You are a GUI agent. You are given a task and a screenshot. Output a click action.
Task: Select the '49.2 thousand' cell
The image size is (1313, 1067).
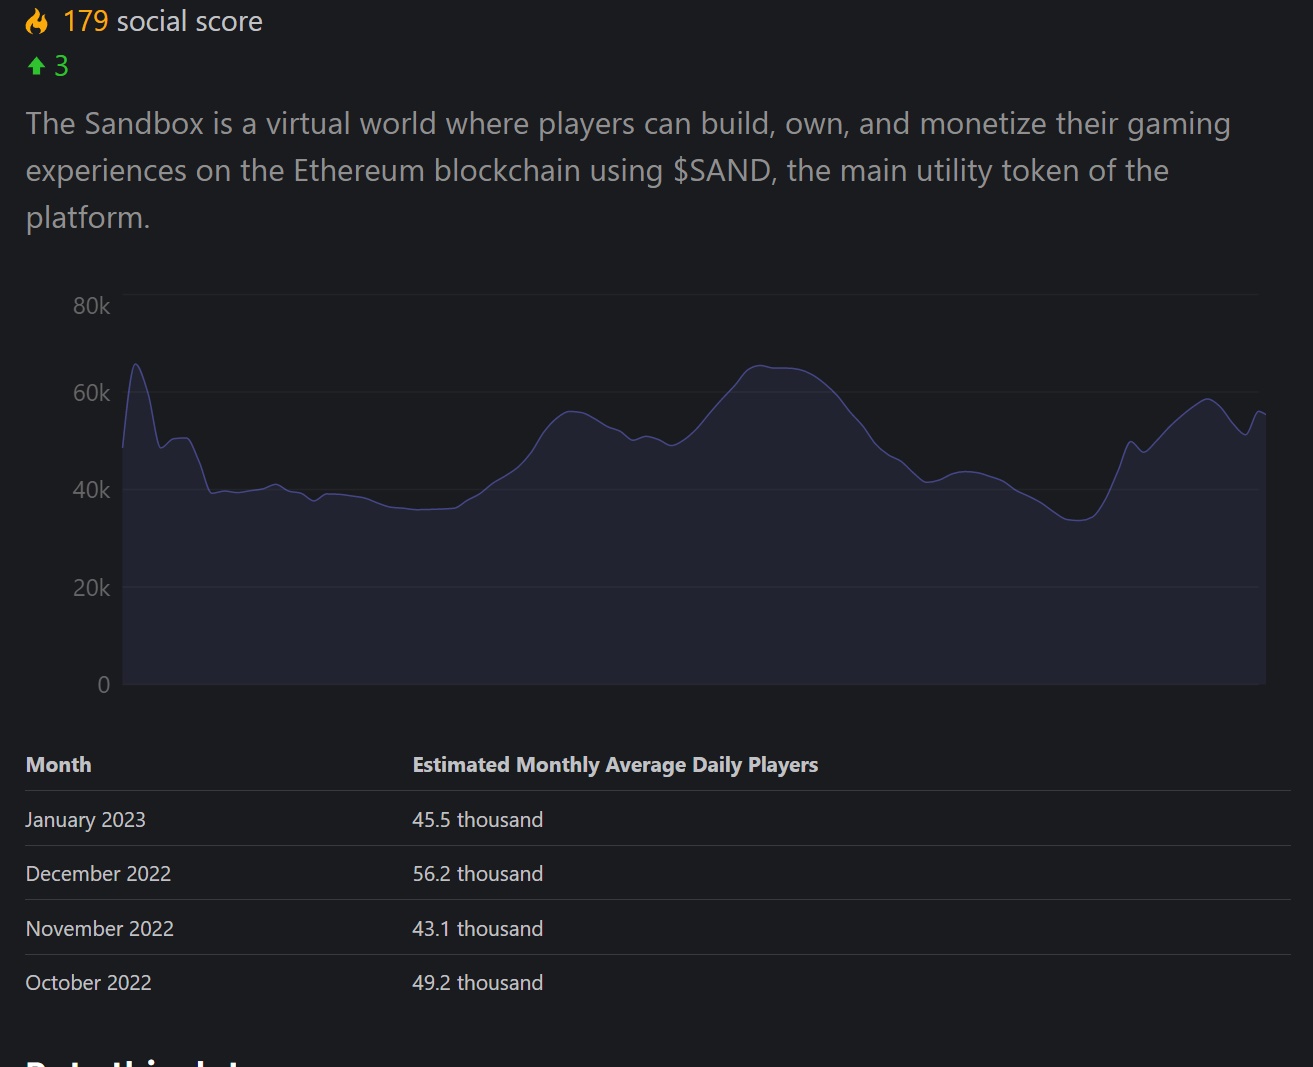coord(477,983)
